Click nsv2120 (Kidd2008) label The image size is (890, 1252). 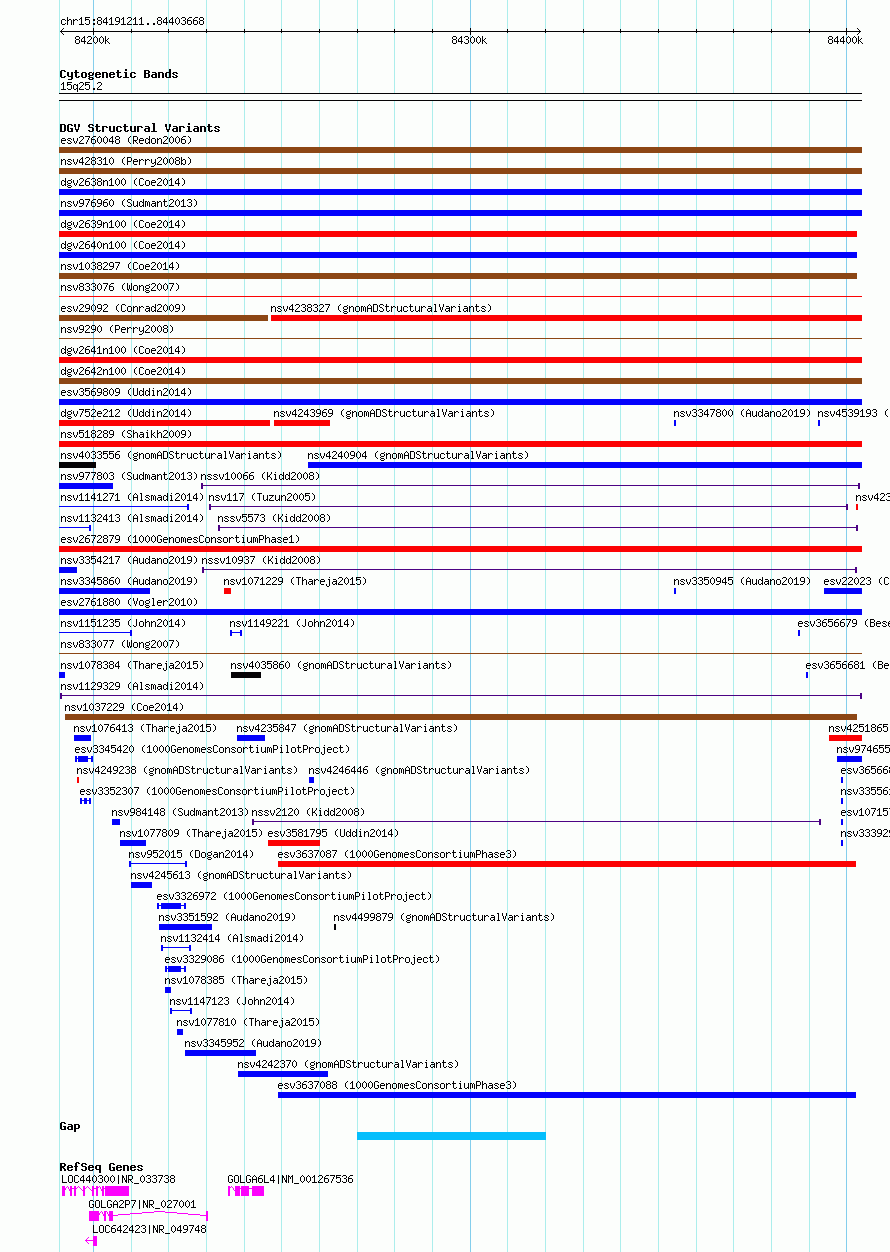[x=308, y=812]
